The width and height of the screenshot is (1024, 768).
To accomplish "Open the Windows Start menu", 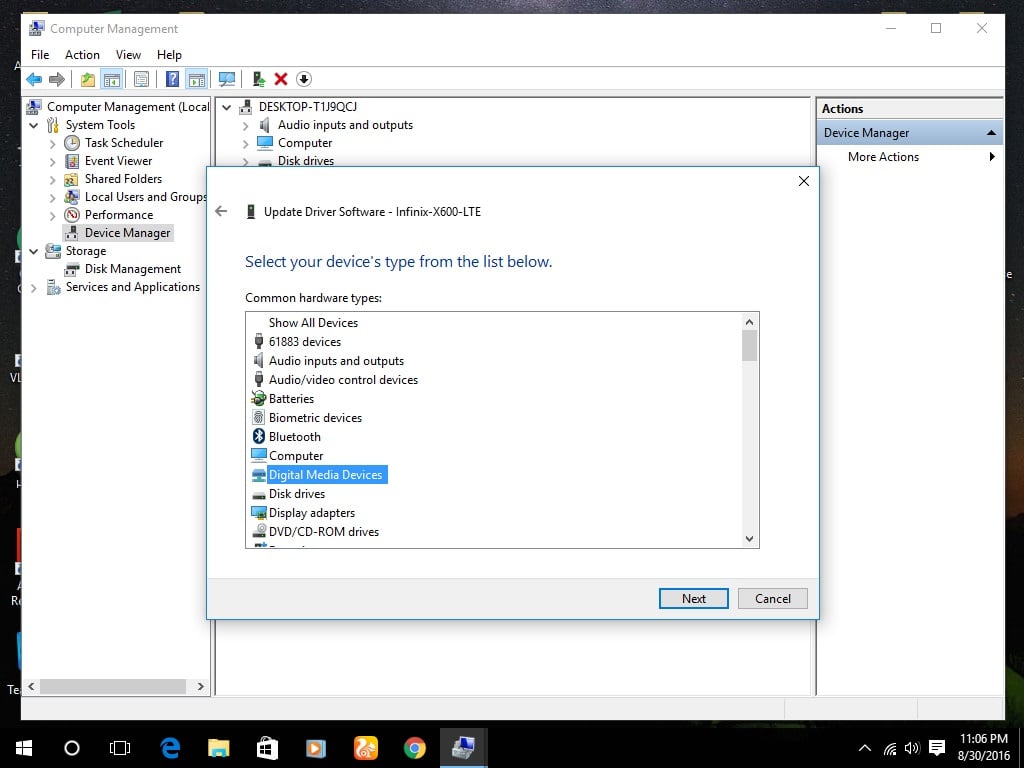I will click(x=24, y=748).
